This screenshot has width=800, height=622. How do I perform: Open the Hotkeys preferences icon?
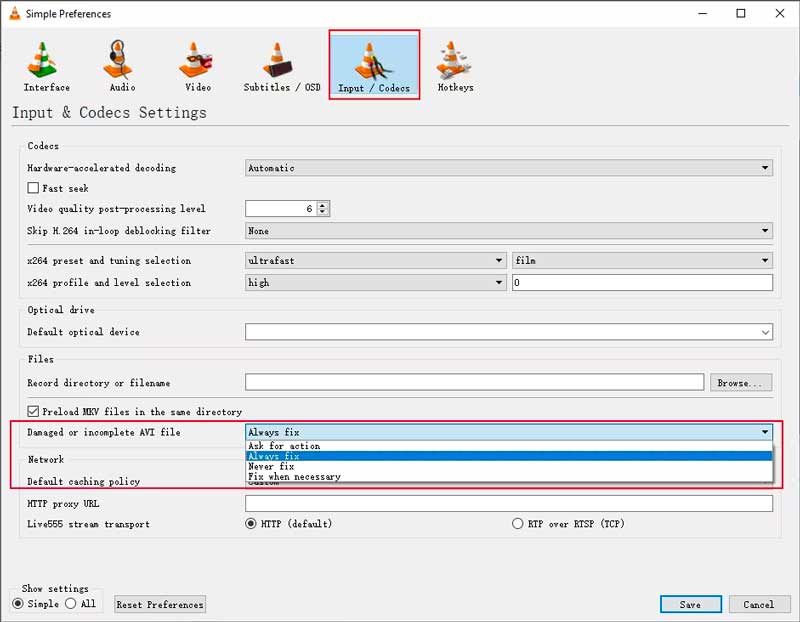click(455, 66)
